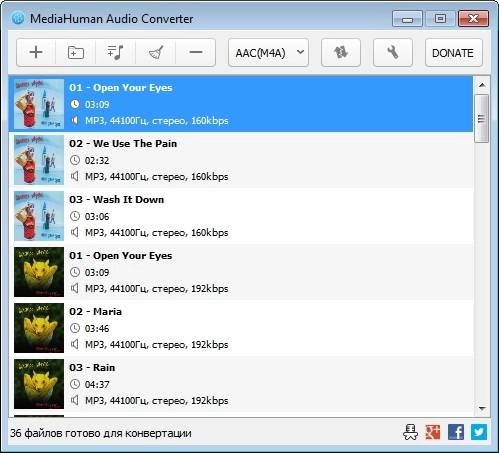Click the speaker icon in 03 - Wash It Down row
The image size is (499, 453).
pos(75,232)
